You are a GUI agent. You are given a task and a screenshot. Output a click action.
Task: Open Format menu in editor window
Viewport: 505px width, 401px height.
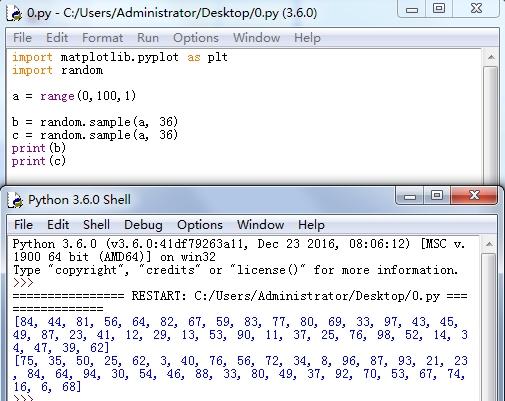[x=103, y=38]
